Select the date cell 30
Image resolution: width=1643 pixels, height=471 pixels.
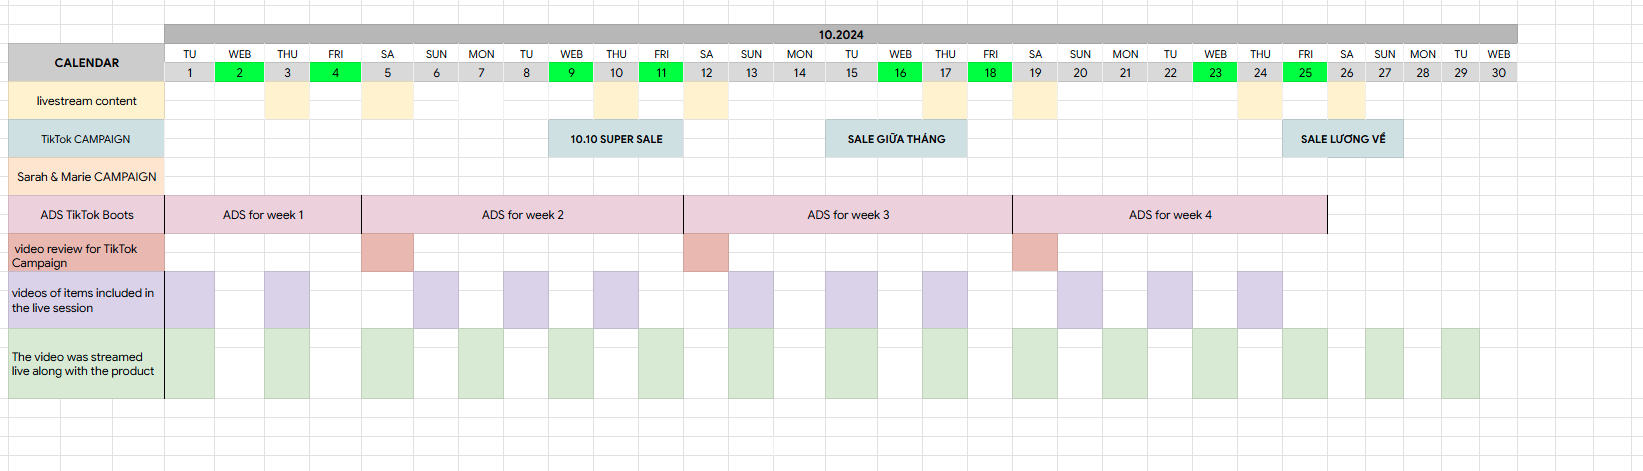click(x=1498, y=73)
